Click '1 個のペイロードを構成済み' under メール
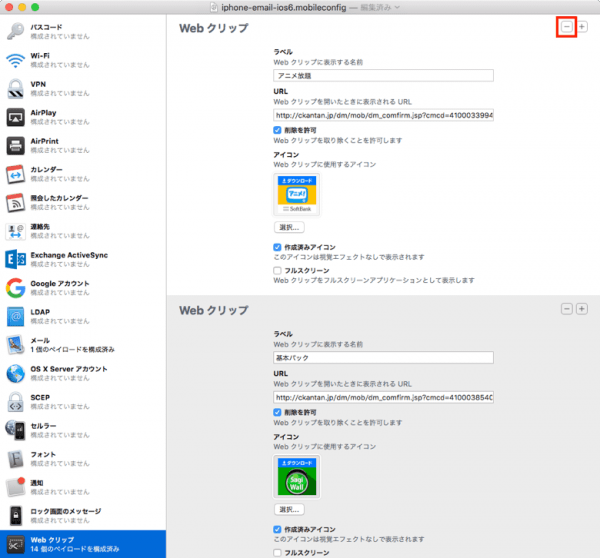 click(73, 349)
